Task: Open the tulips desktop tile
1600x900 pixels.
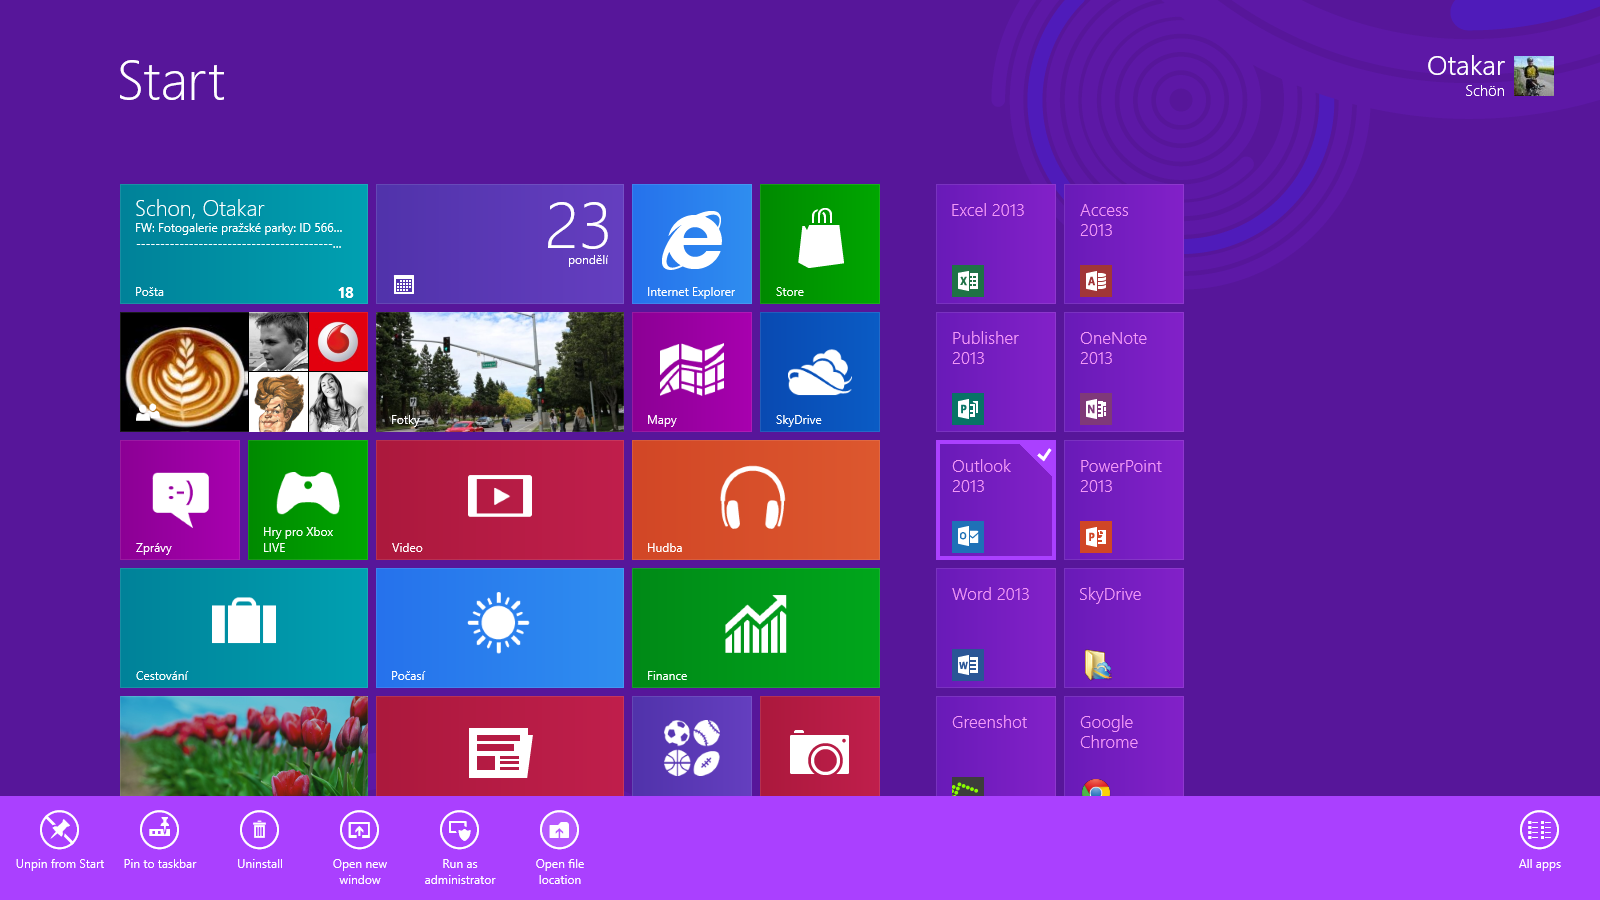Action: click(244, 746)
